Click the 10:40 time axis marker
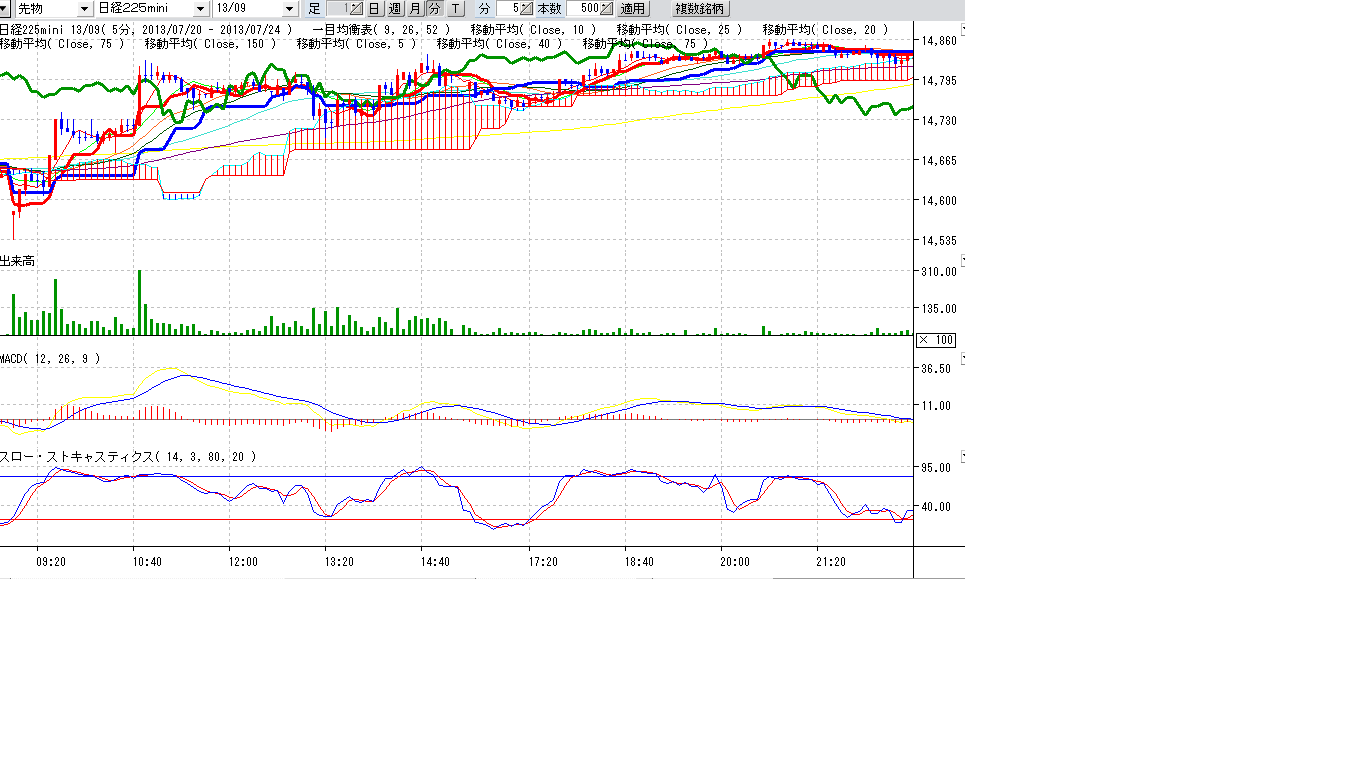 coord(147,562)
